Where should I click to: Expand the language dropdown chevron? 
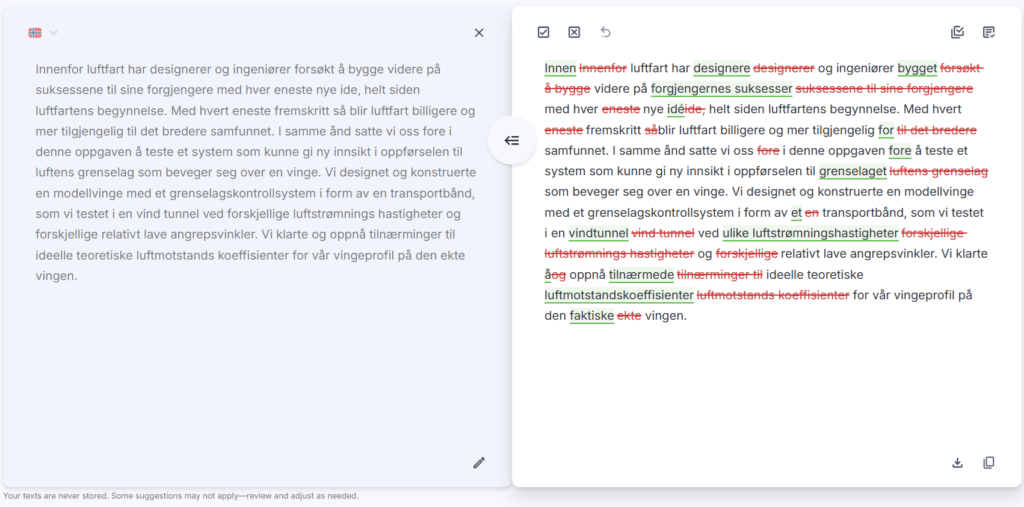click(54, 33)
